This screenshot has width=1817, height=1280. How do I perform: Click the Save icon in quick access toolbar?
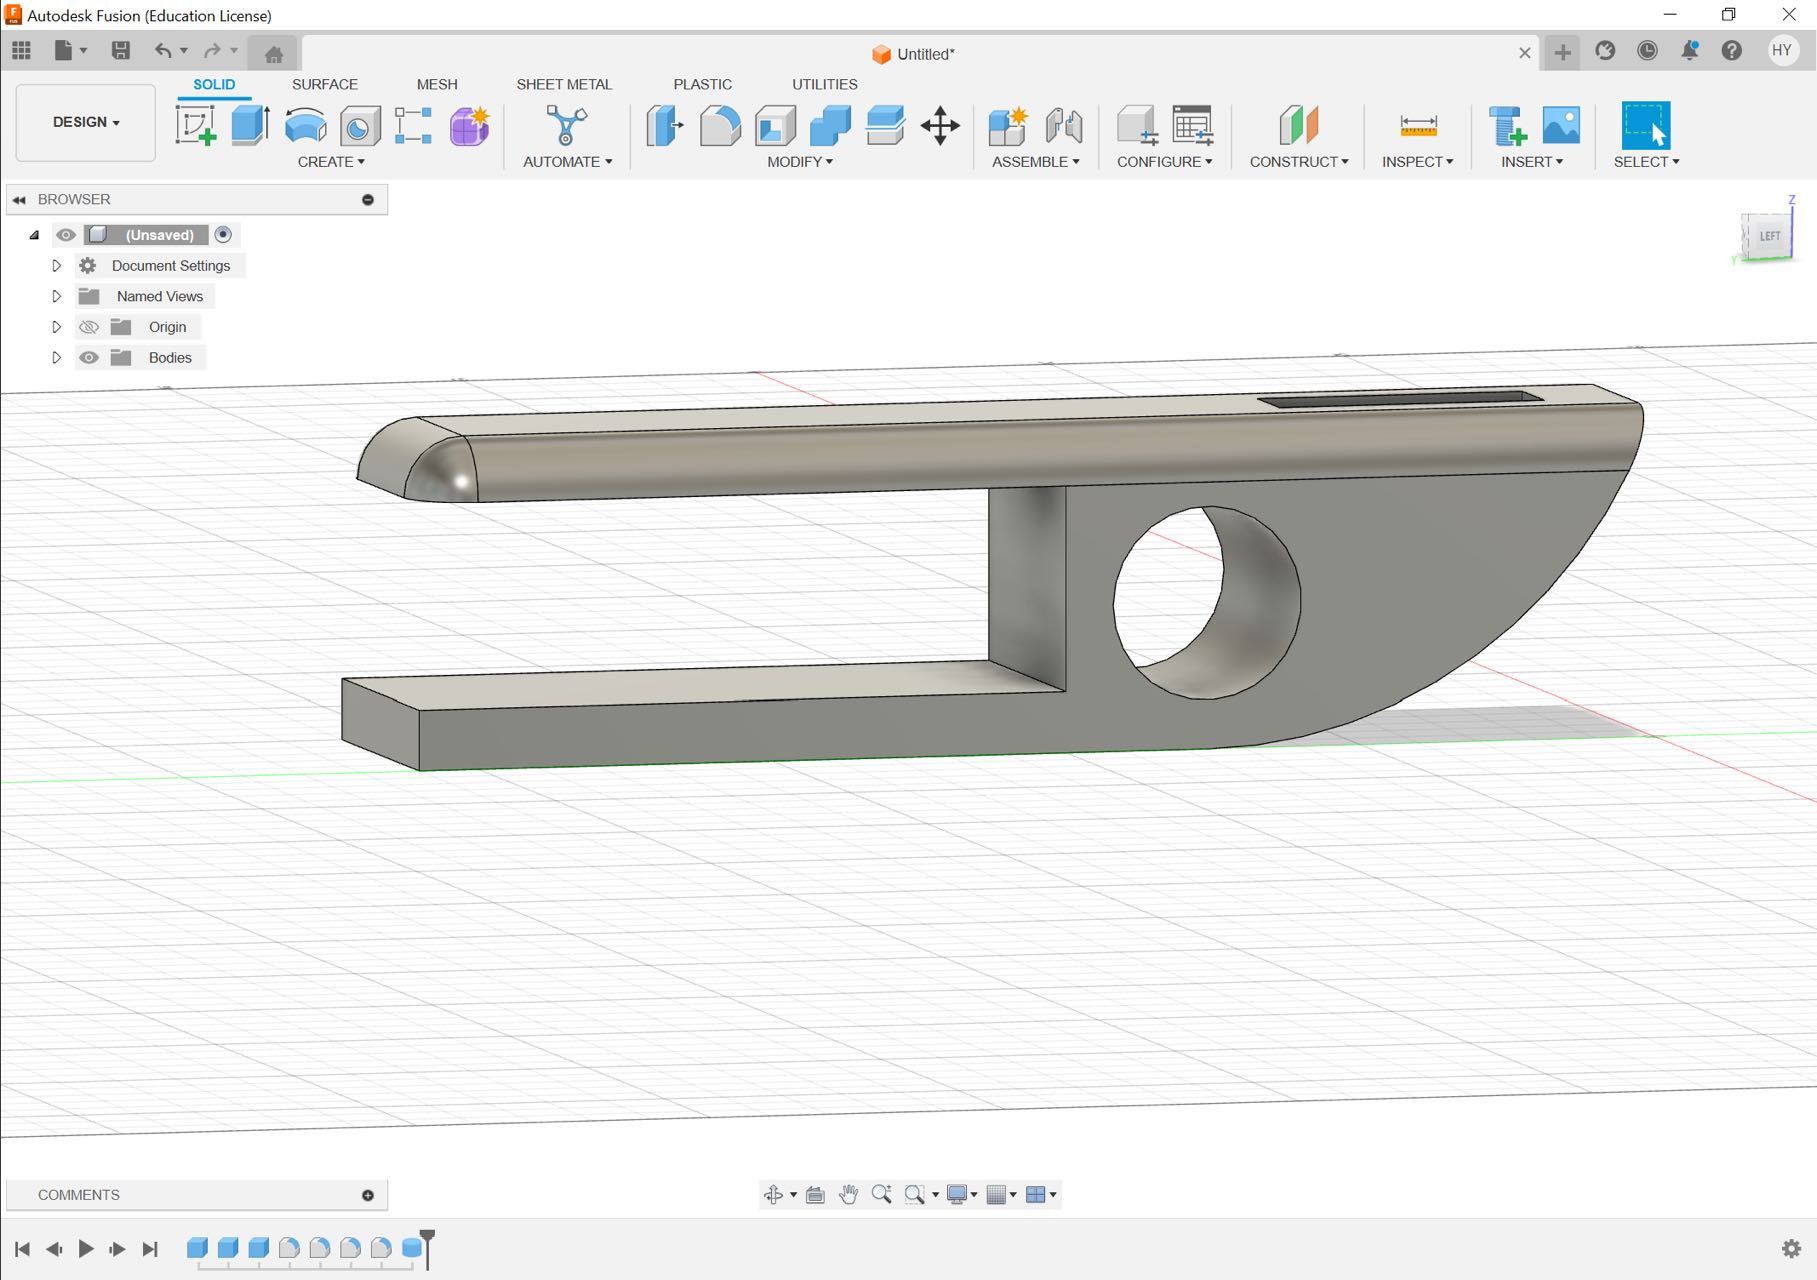(122, 52)
